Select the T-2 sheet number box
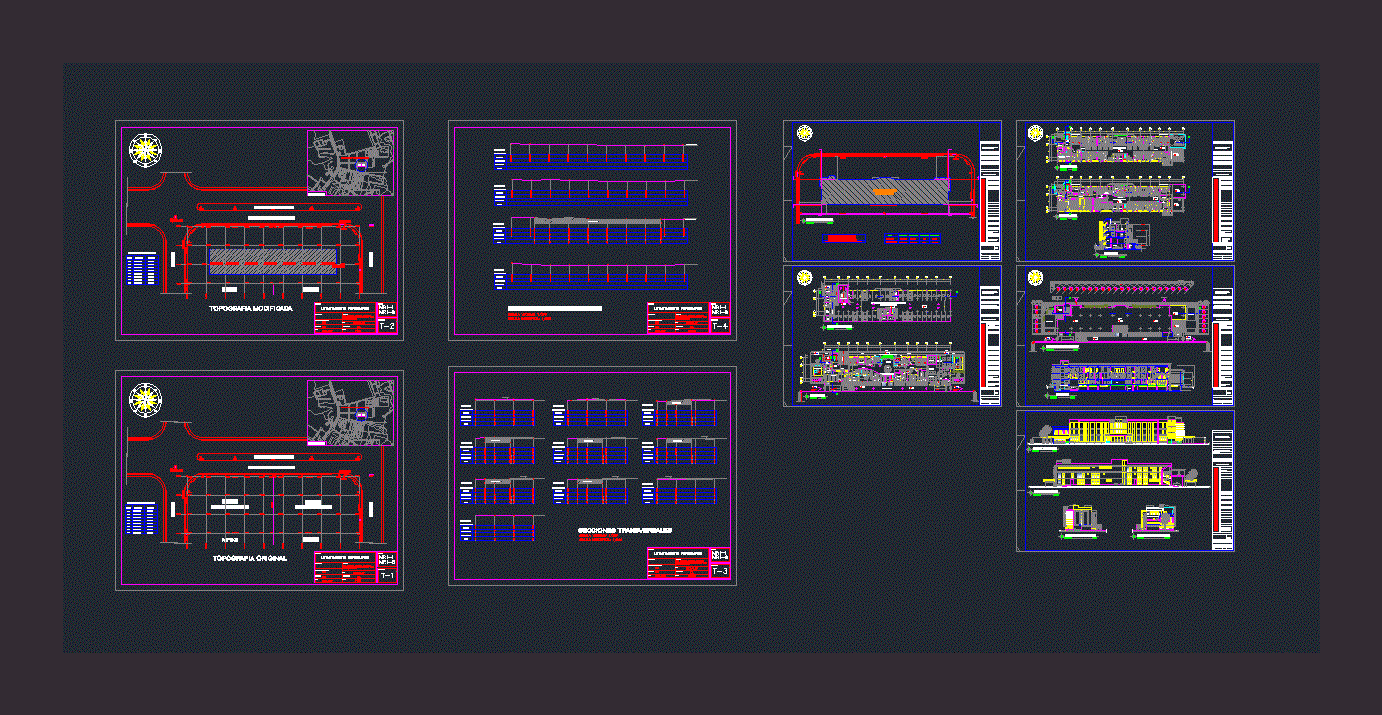Screen dimensions: 1382x715 coord(387,326)
